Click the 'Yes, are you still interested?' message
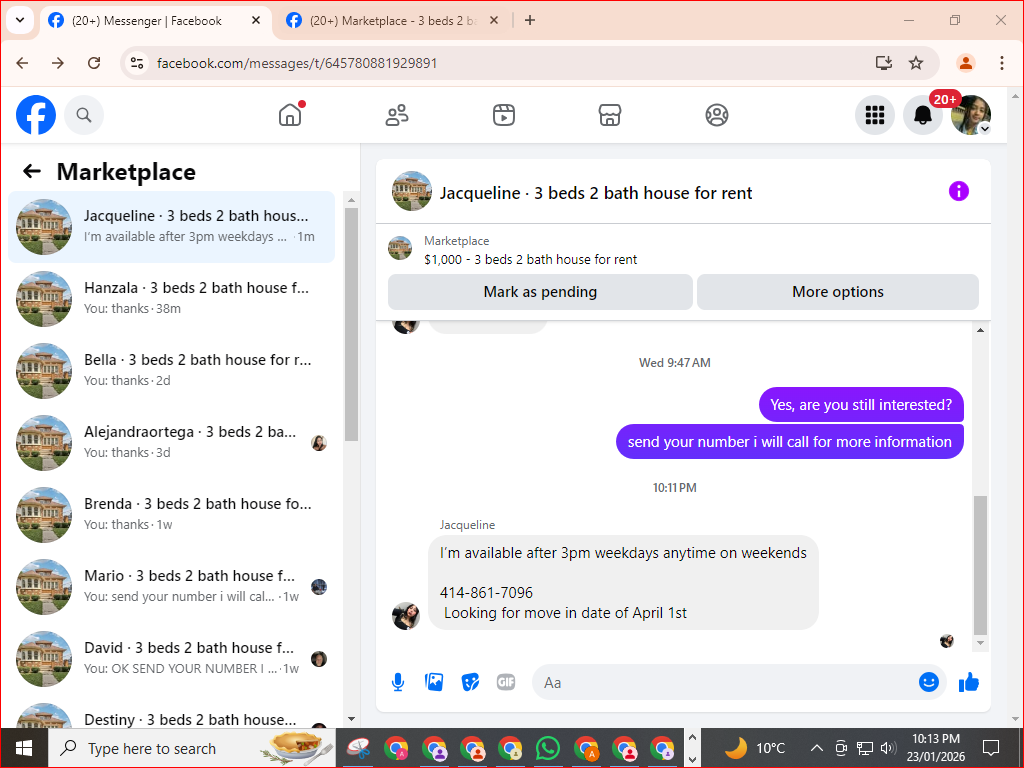The image size is (1024, 768). click(861, 405)
